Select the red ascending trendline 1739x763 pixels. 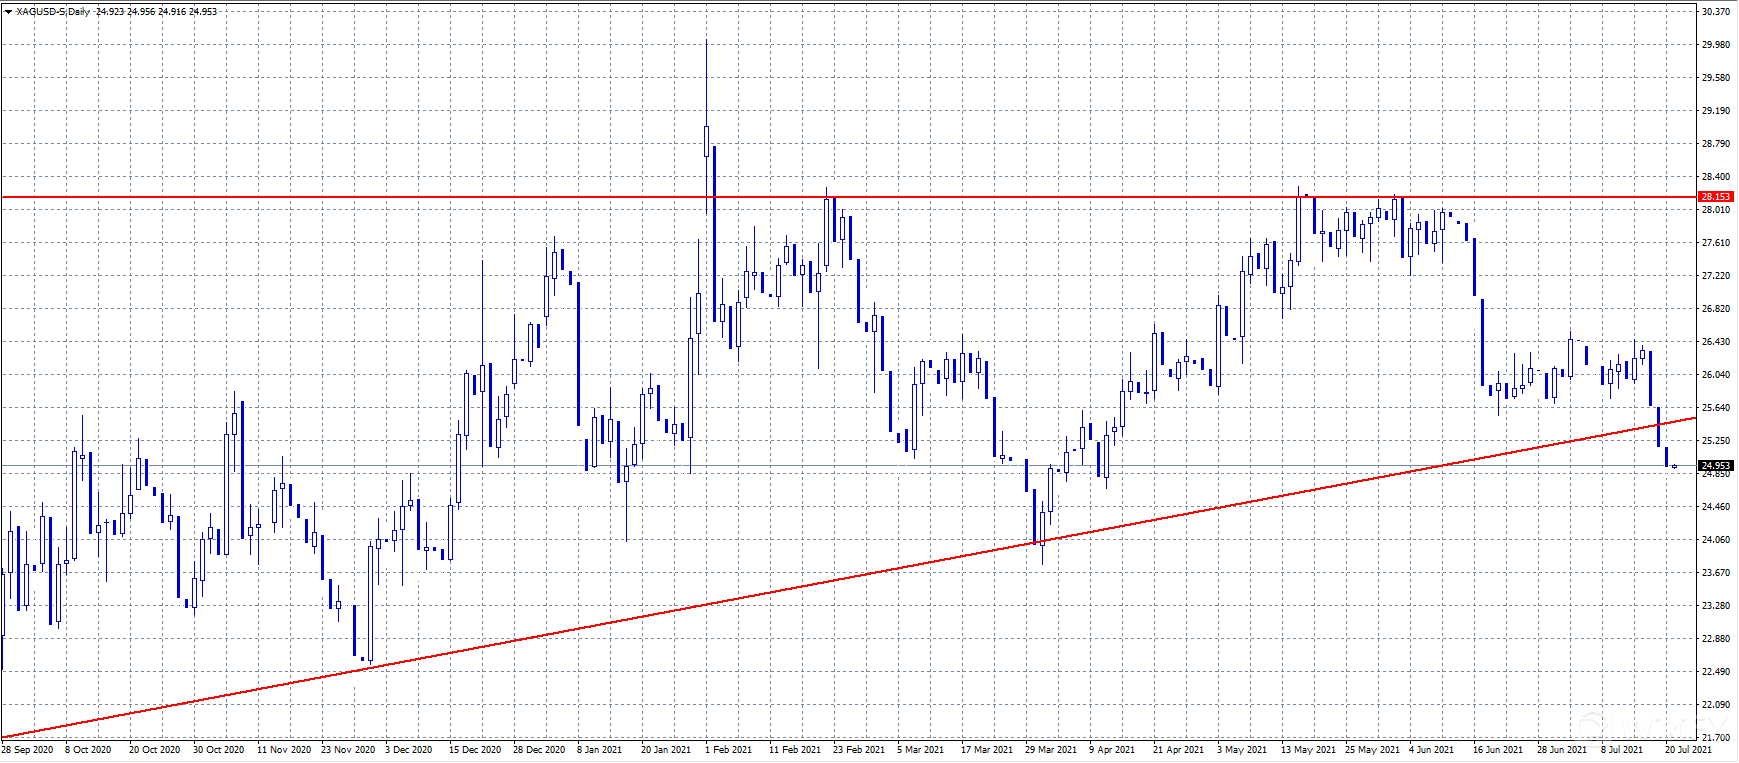[x=849, y=578]
